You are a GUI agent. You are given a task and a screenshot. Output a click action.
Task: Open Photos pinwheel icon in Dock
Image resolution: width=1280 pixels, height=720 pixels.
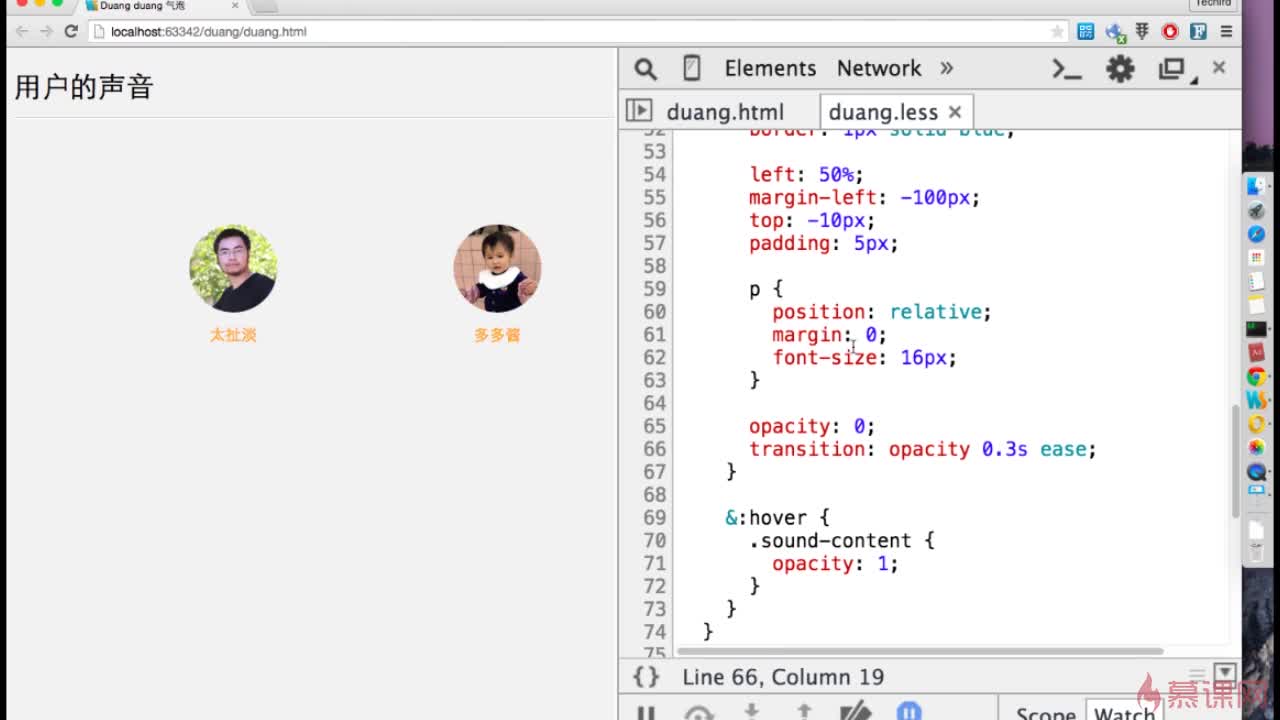coord(1257,447)
